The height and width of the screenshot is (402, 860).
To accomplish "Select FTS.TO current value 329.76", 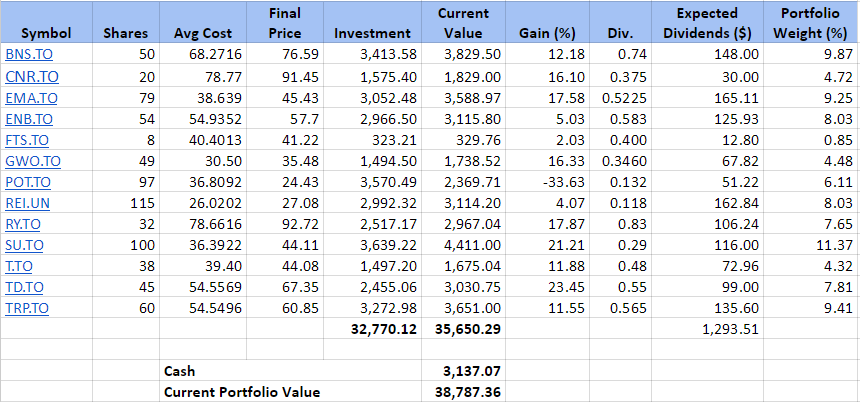I will [463, 140].
